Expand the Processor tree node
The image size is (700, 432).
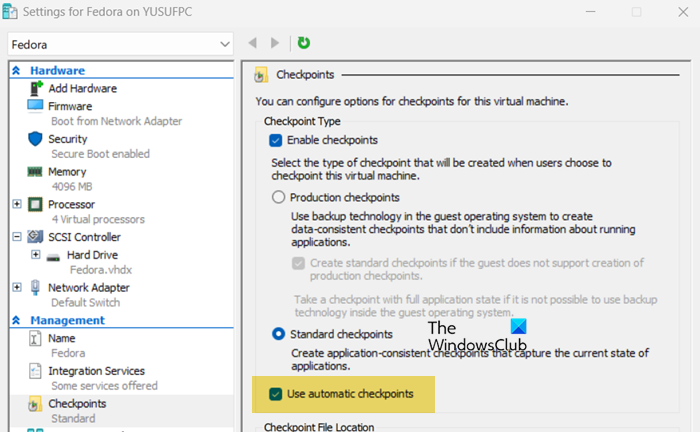pyautogui.click(x=17, y=204)
